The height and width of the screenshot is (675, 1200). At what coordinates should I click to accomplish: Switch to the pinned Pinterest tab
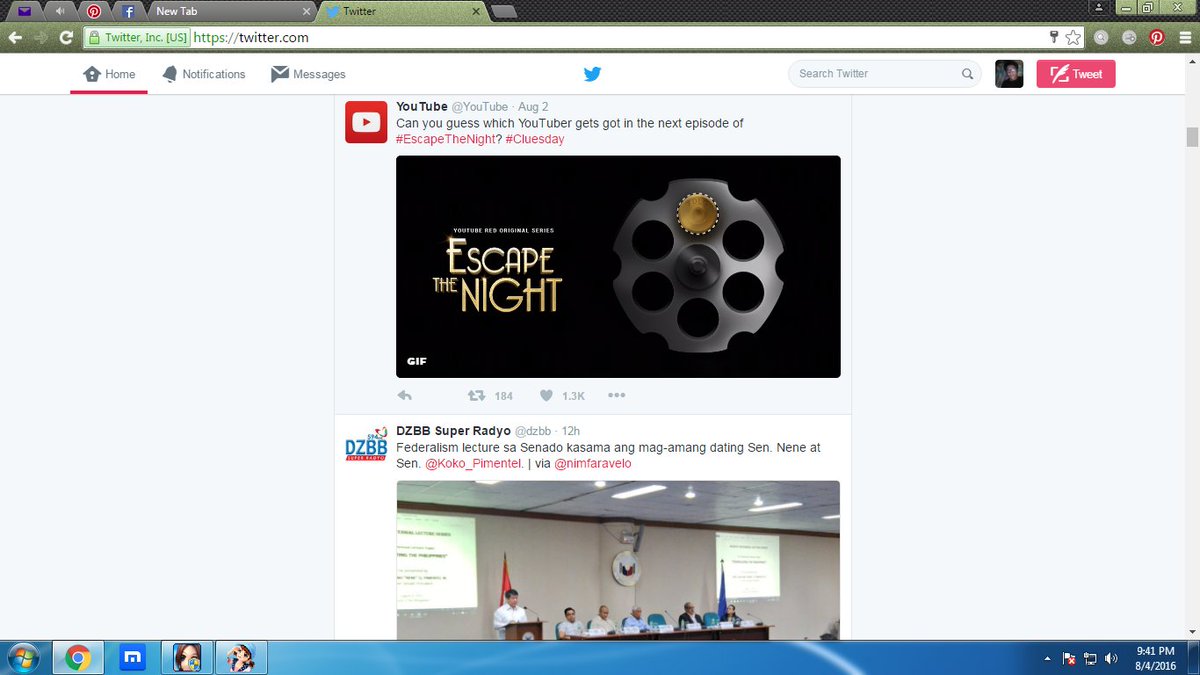[x=93, y=11]
